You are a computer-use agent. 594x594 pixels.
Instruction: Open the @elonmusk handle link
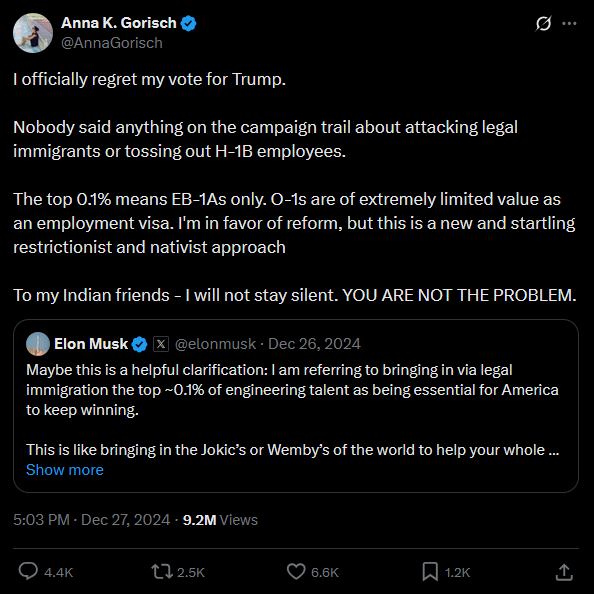click(215, 344)
